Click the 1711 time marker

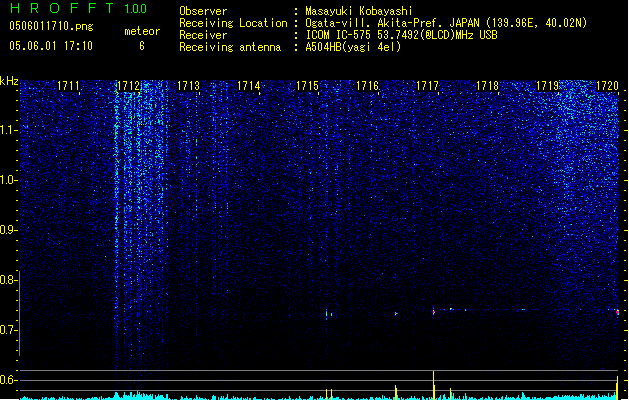[68, 86]
